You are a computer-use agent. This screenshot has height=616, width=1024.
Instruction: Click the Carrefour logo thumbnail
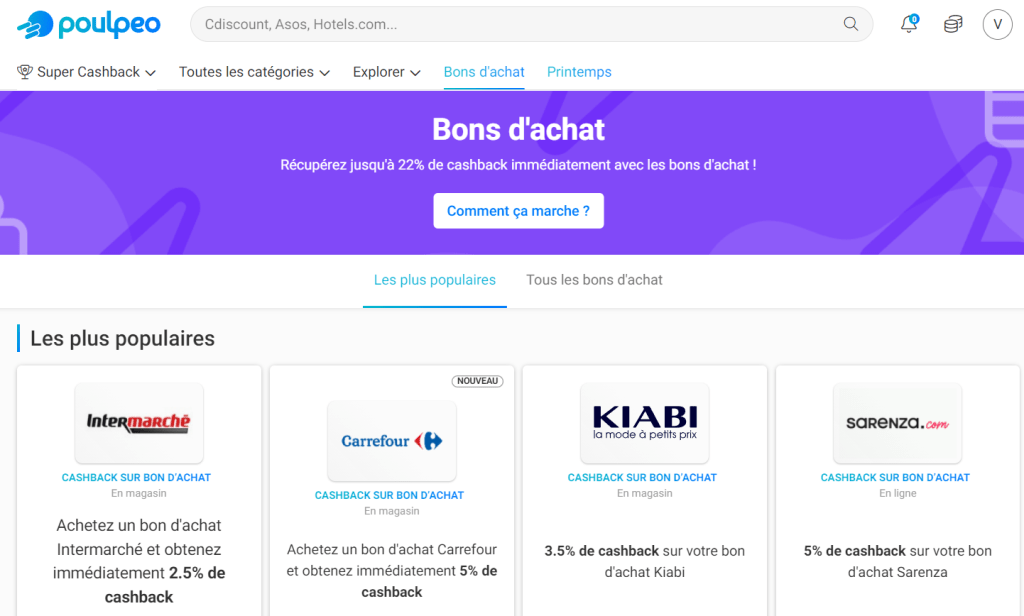391,440
